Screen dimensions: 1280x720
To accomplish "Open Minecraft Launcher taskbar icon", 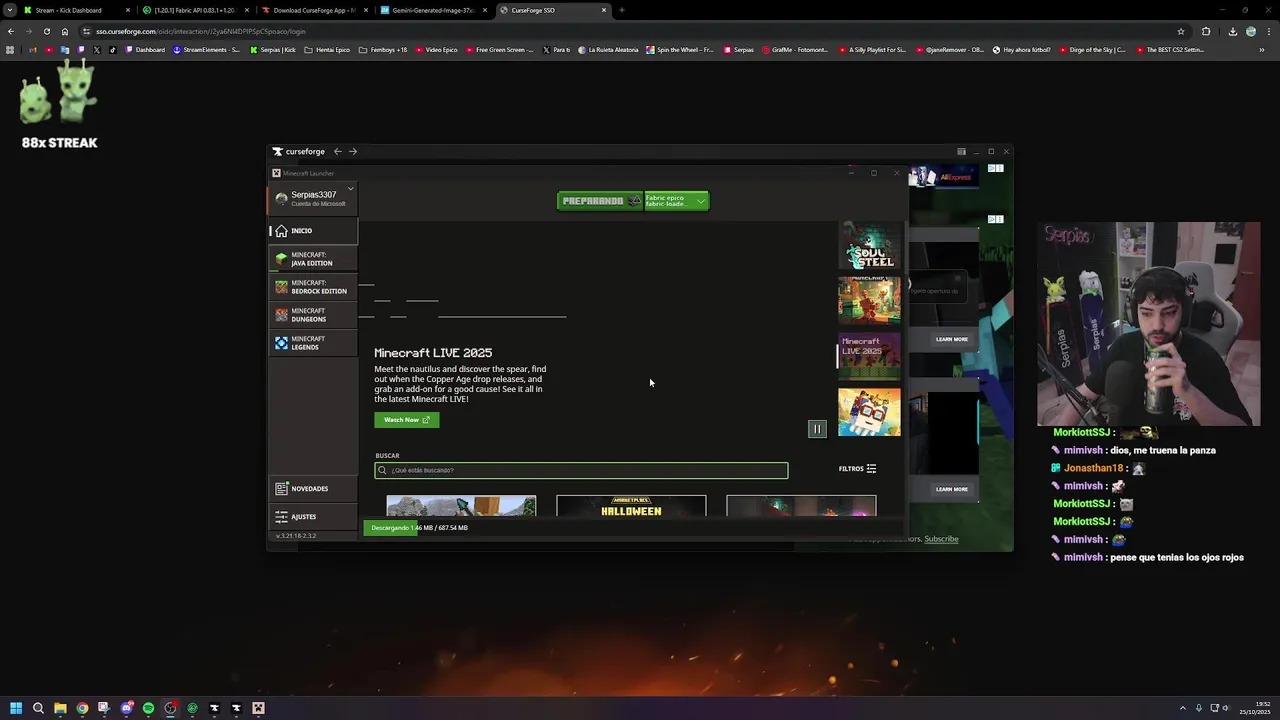I will [258, 708].
